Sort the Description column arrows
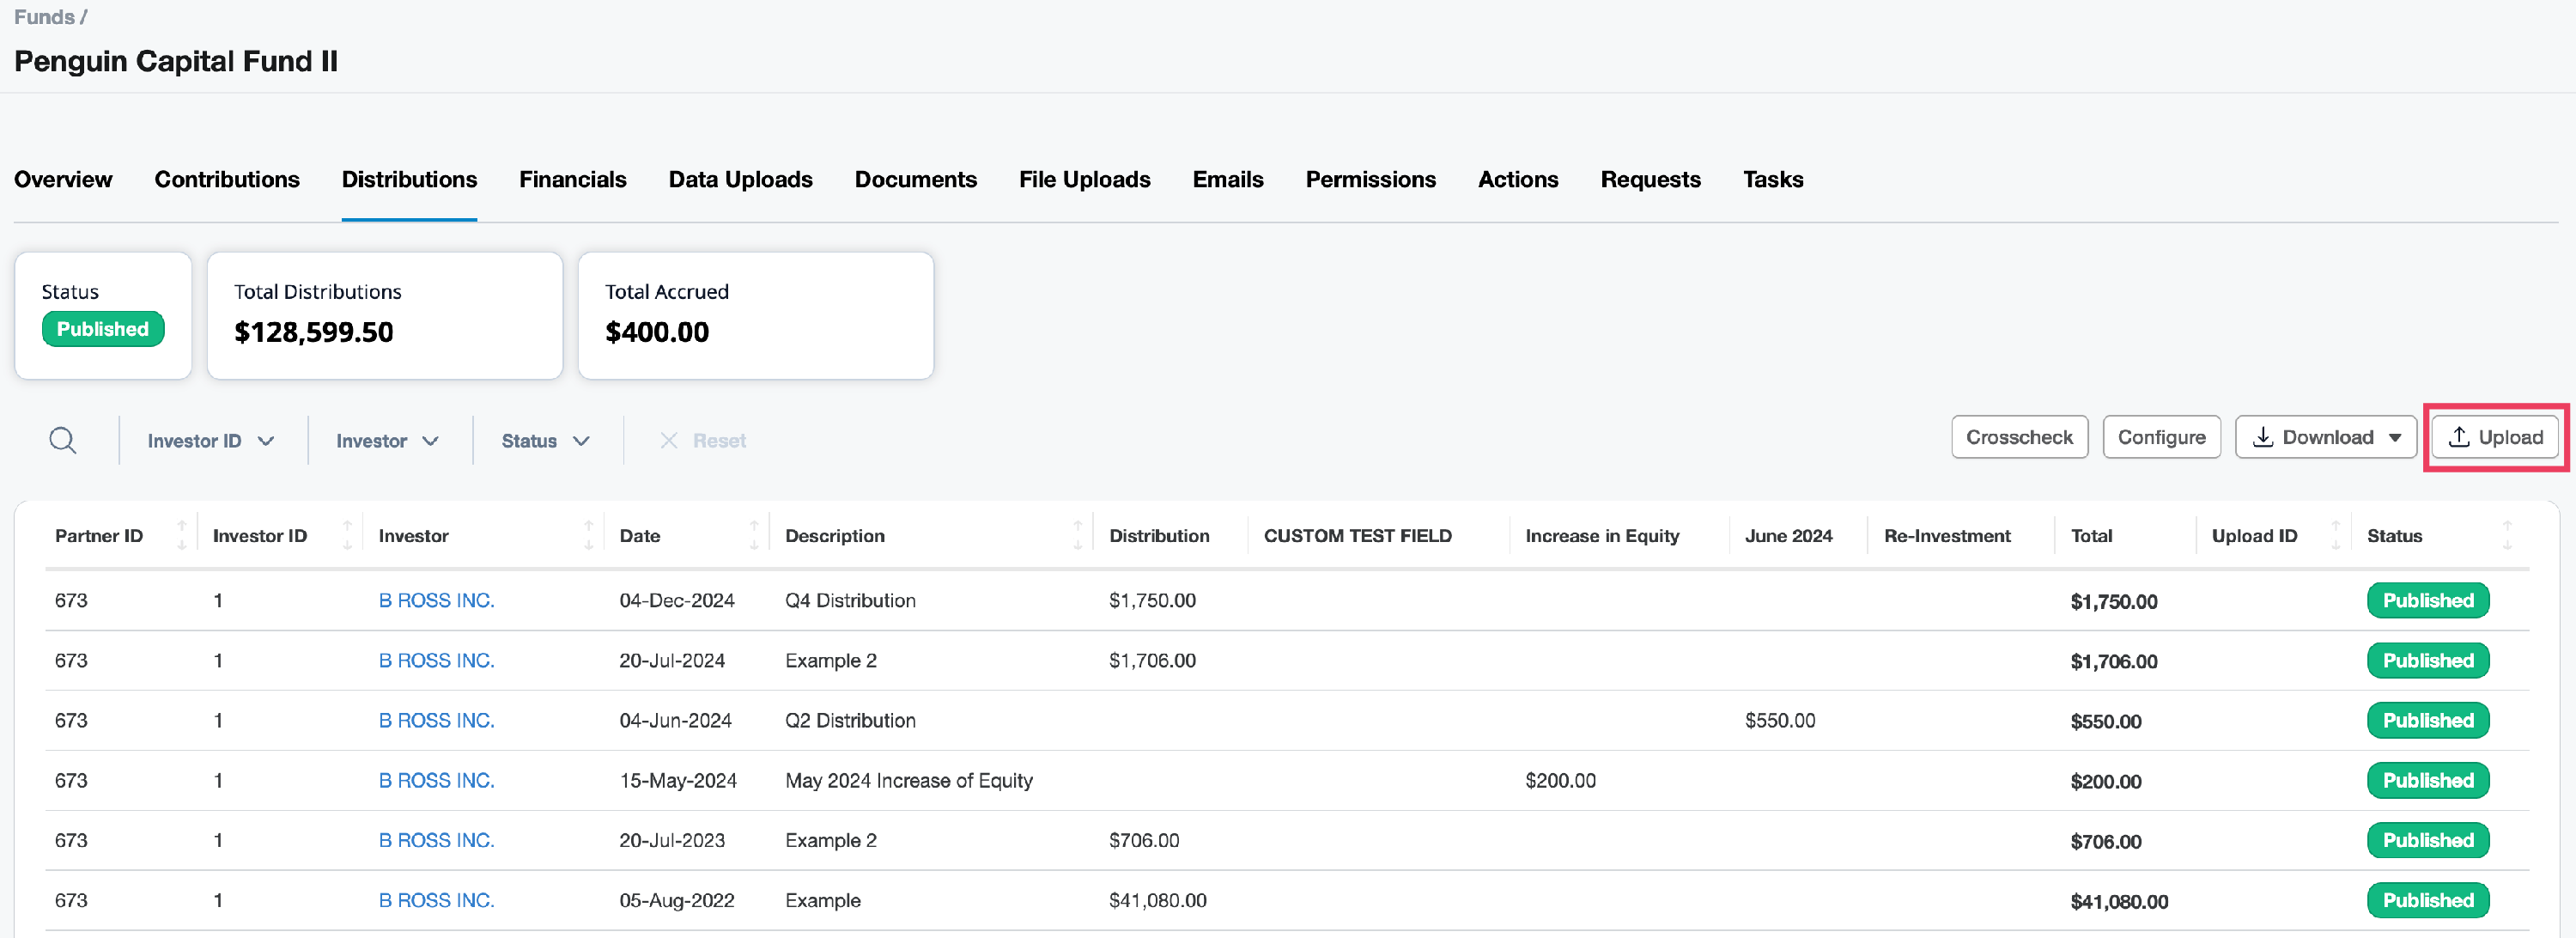 point(1077,535)
